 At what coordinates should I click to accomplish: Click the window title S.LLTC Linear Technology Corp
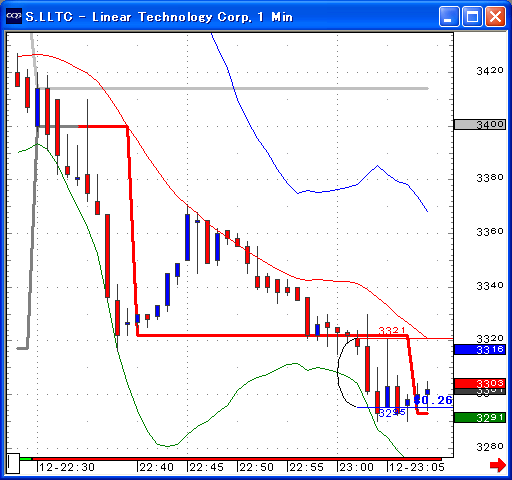(159, 17)
